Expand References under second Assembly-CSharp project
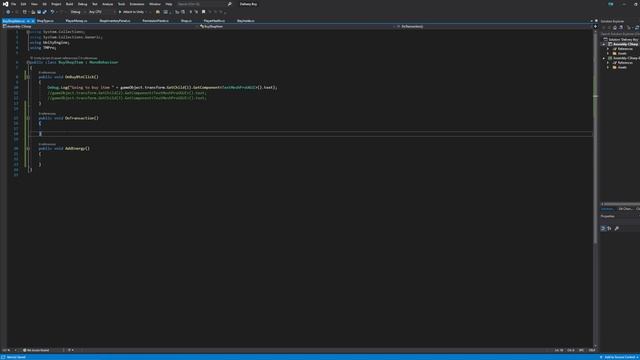This screenshot has width=640, height=360. [x=608, y=63]
